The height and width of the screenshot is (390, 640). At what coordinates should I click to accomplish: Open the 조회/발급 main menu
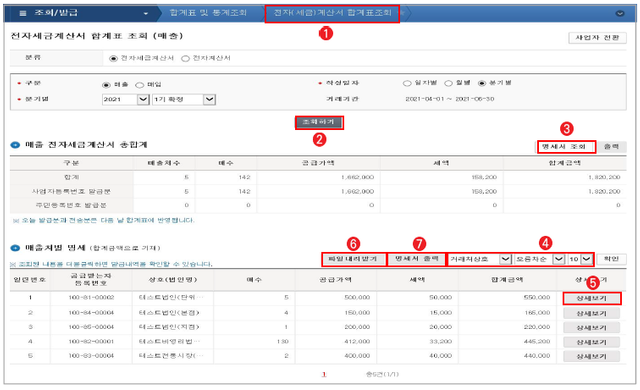[x=56, y=13]
